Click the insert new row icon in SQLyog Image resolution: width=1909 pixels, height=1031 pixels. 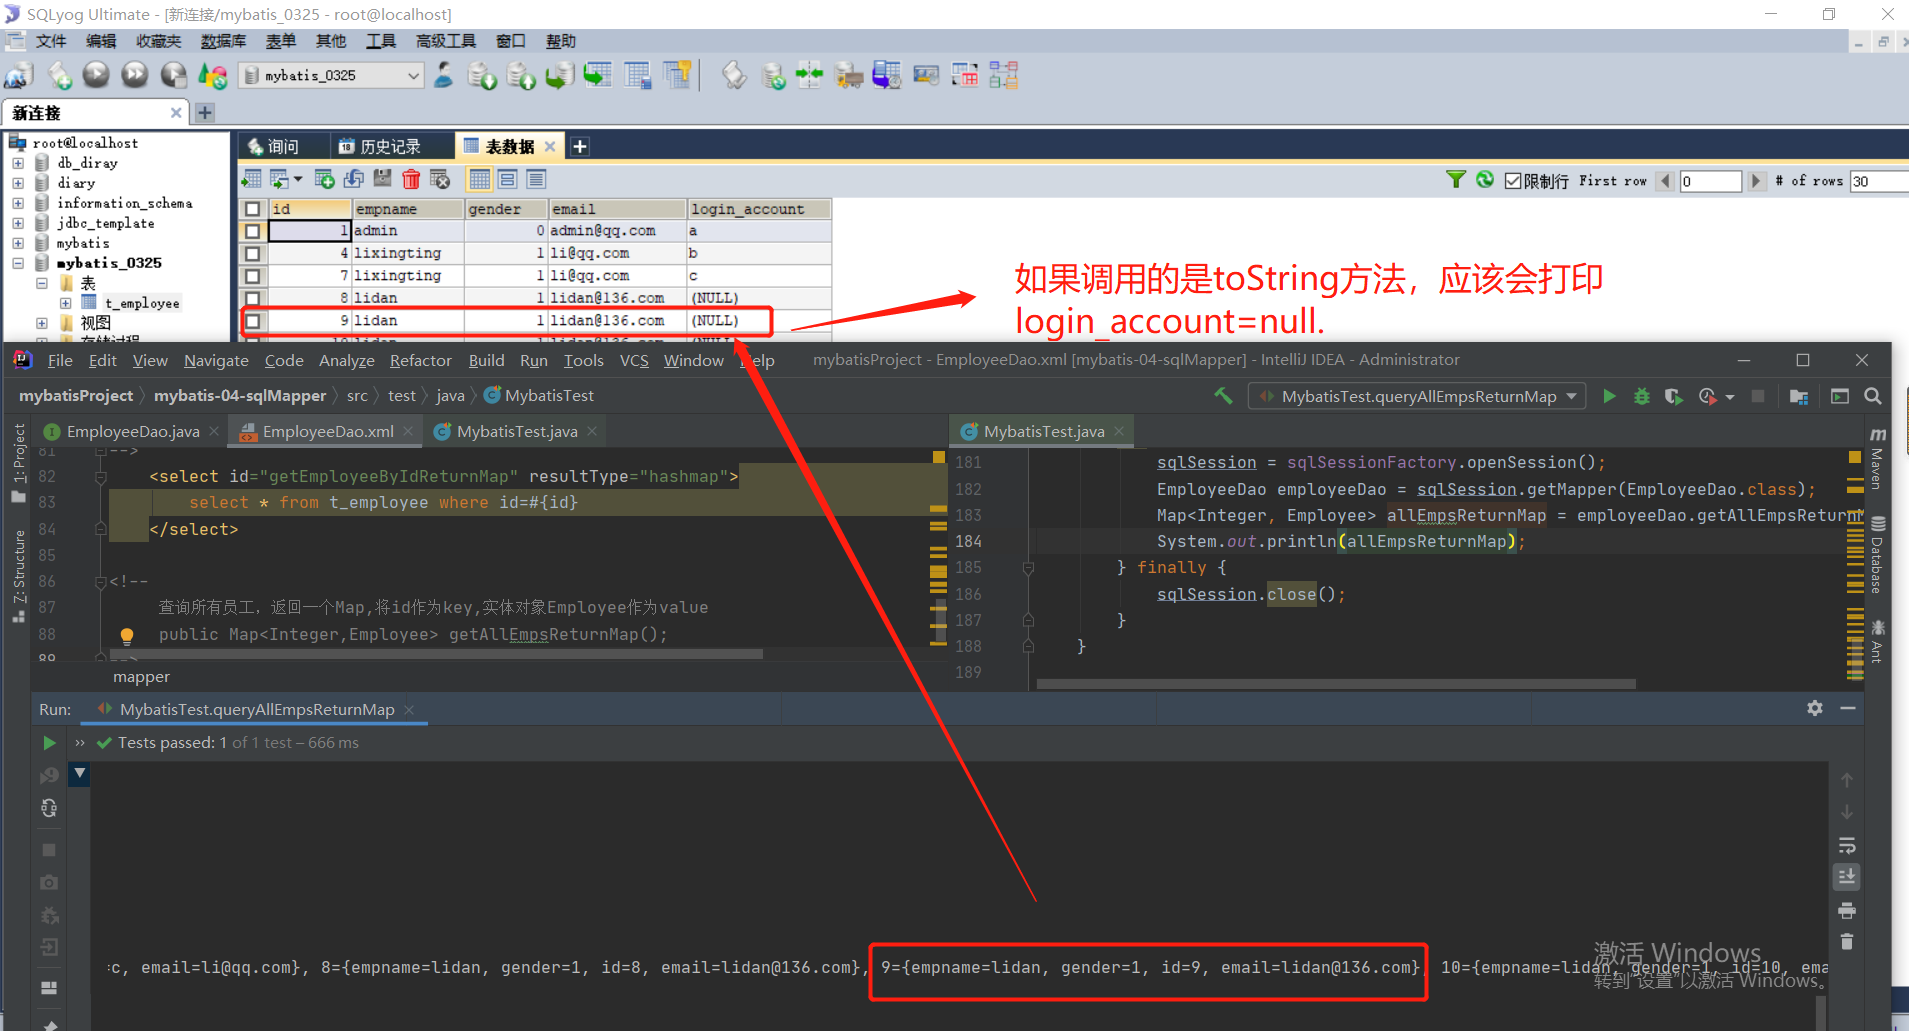(324, 179)
